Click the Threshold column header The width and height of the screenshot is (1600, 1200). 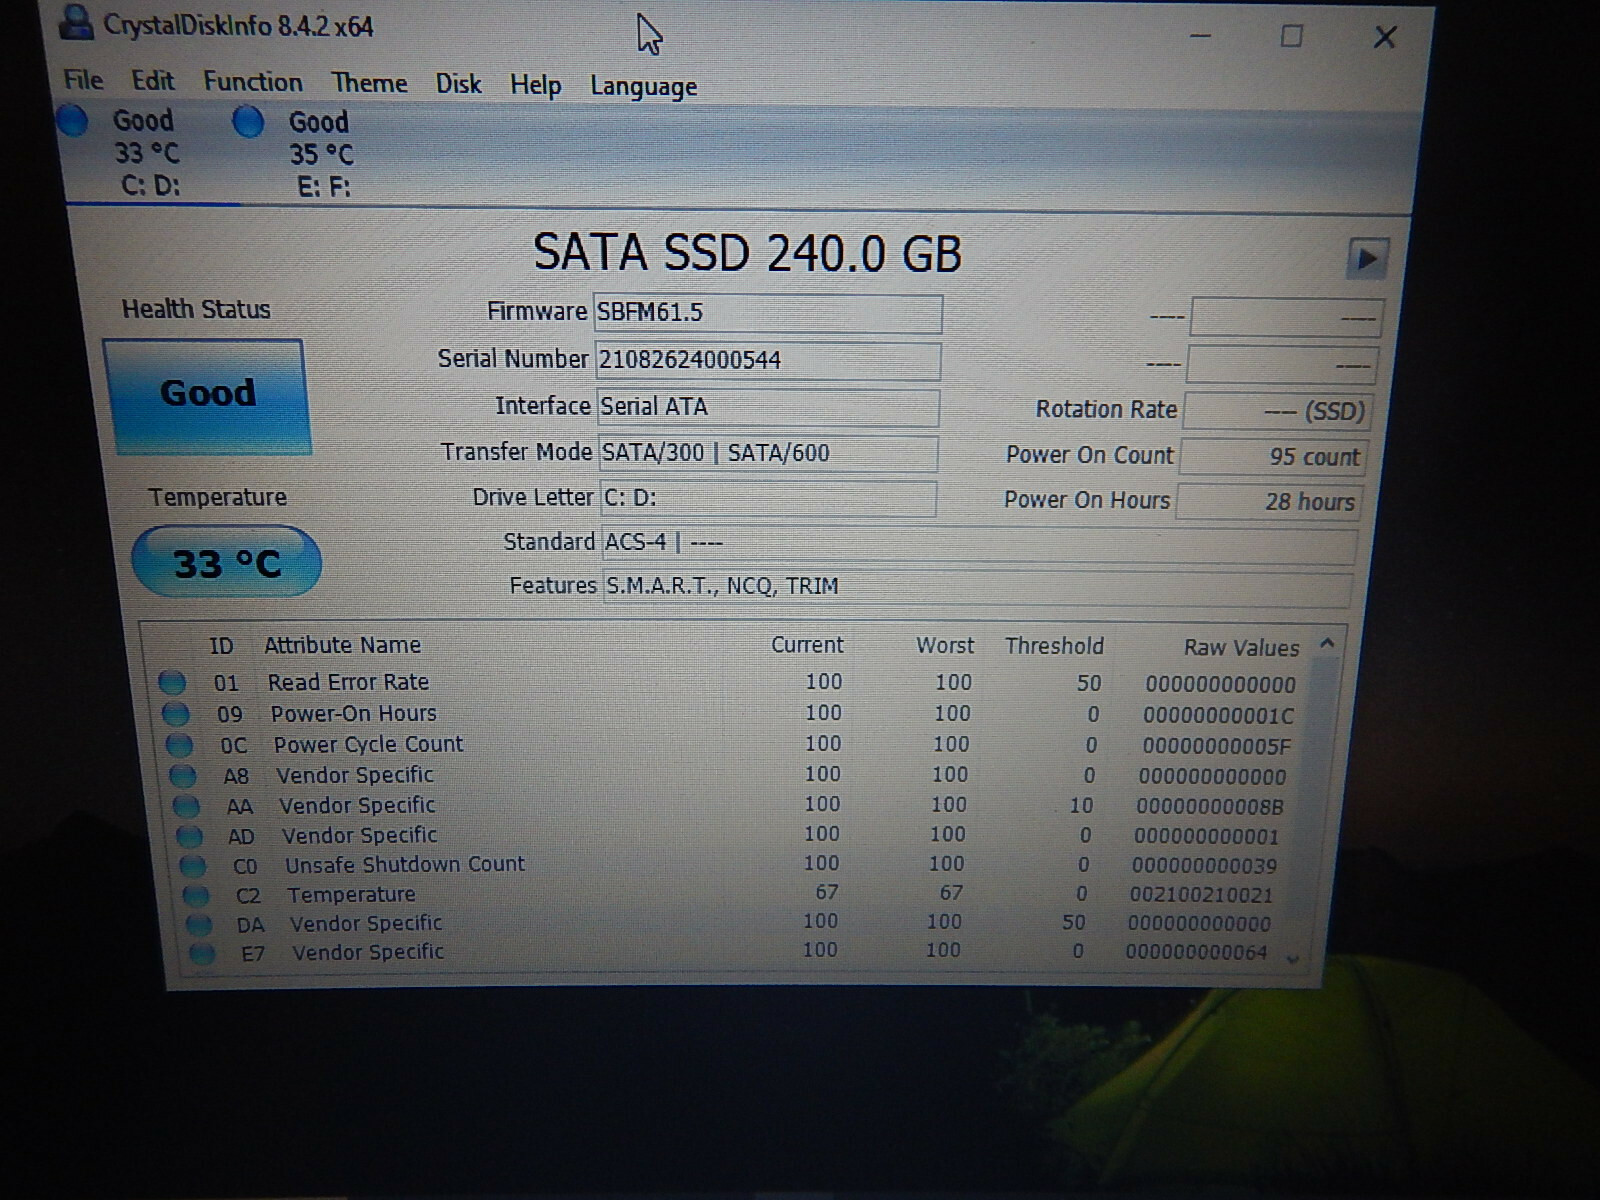click(x=1054, y=646)
